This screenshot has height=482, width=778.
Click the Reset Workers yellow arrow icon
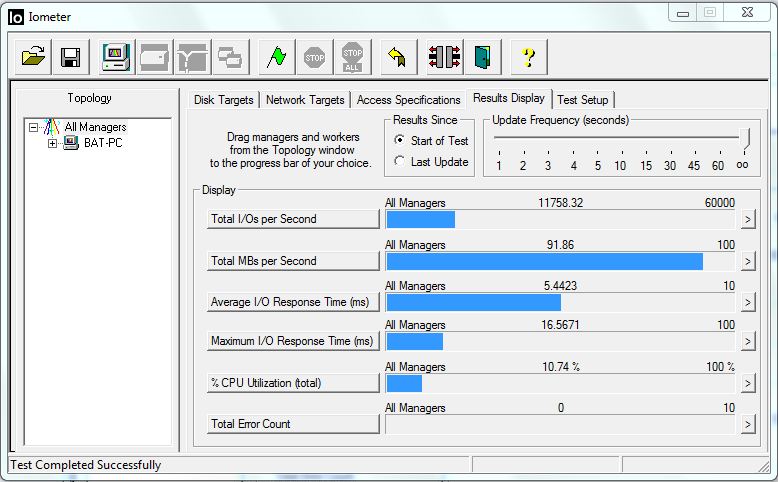398,57
